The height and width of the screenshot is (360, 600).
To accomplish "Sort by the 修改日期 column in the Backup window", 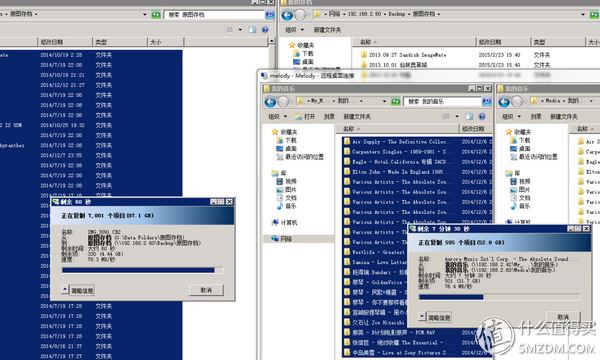I will 504,42.
